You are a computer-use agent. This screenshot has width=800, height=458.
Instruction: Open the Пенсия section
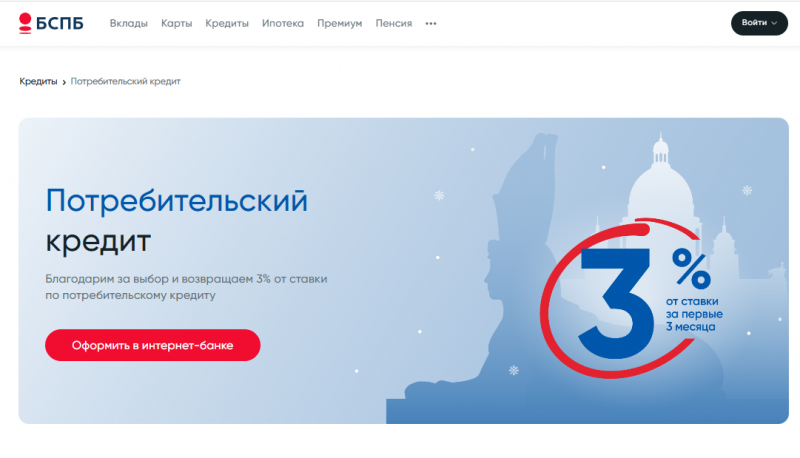point(394,23)
